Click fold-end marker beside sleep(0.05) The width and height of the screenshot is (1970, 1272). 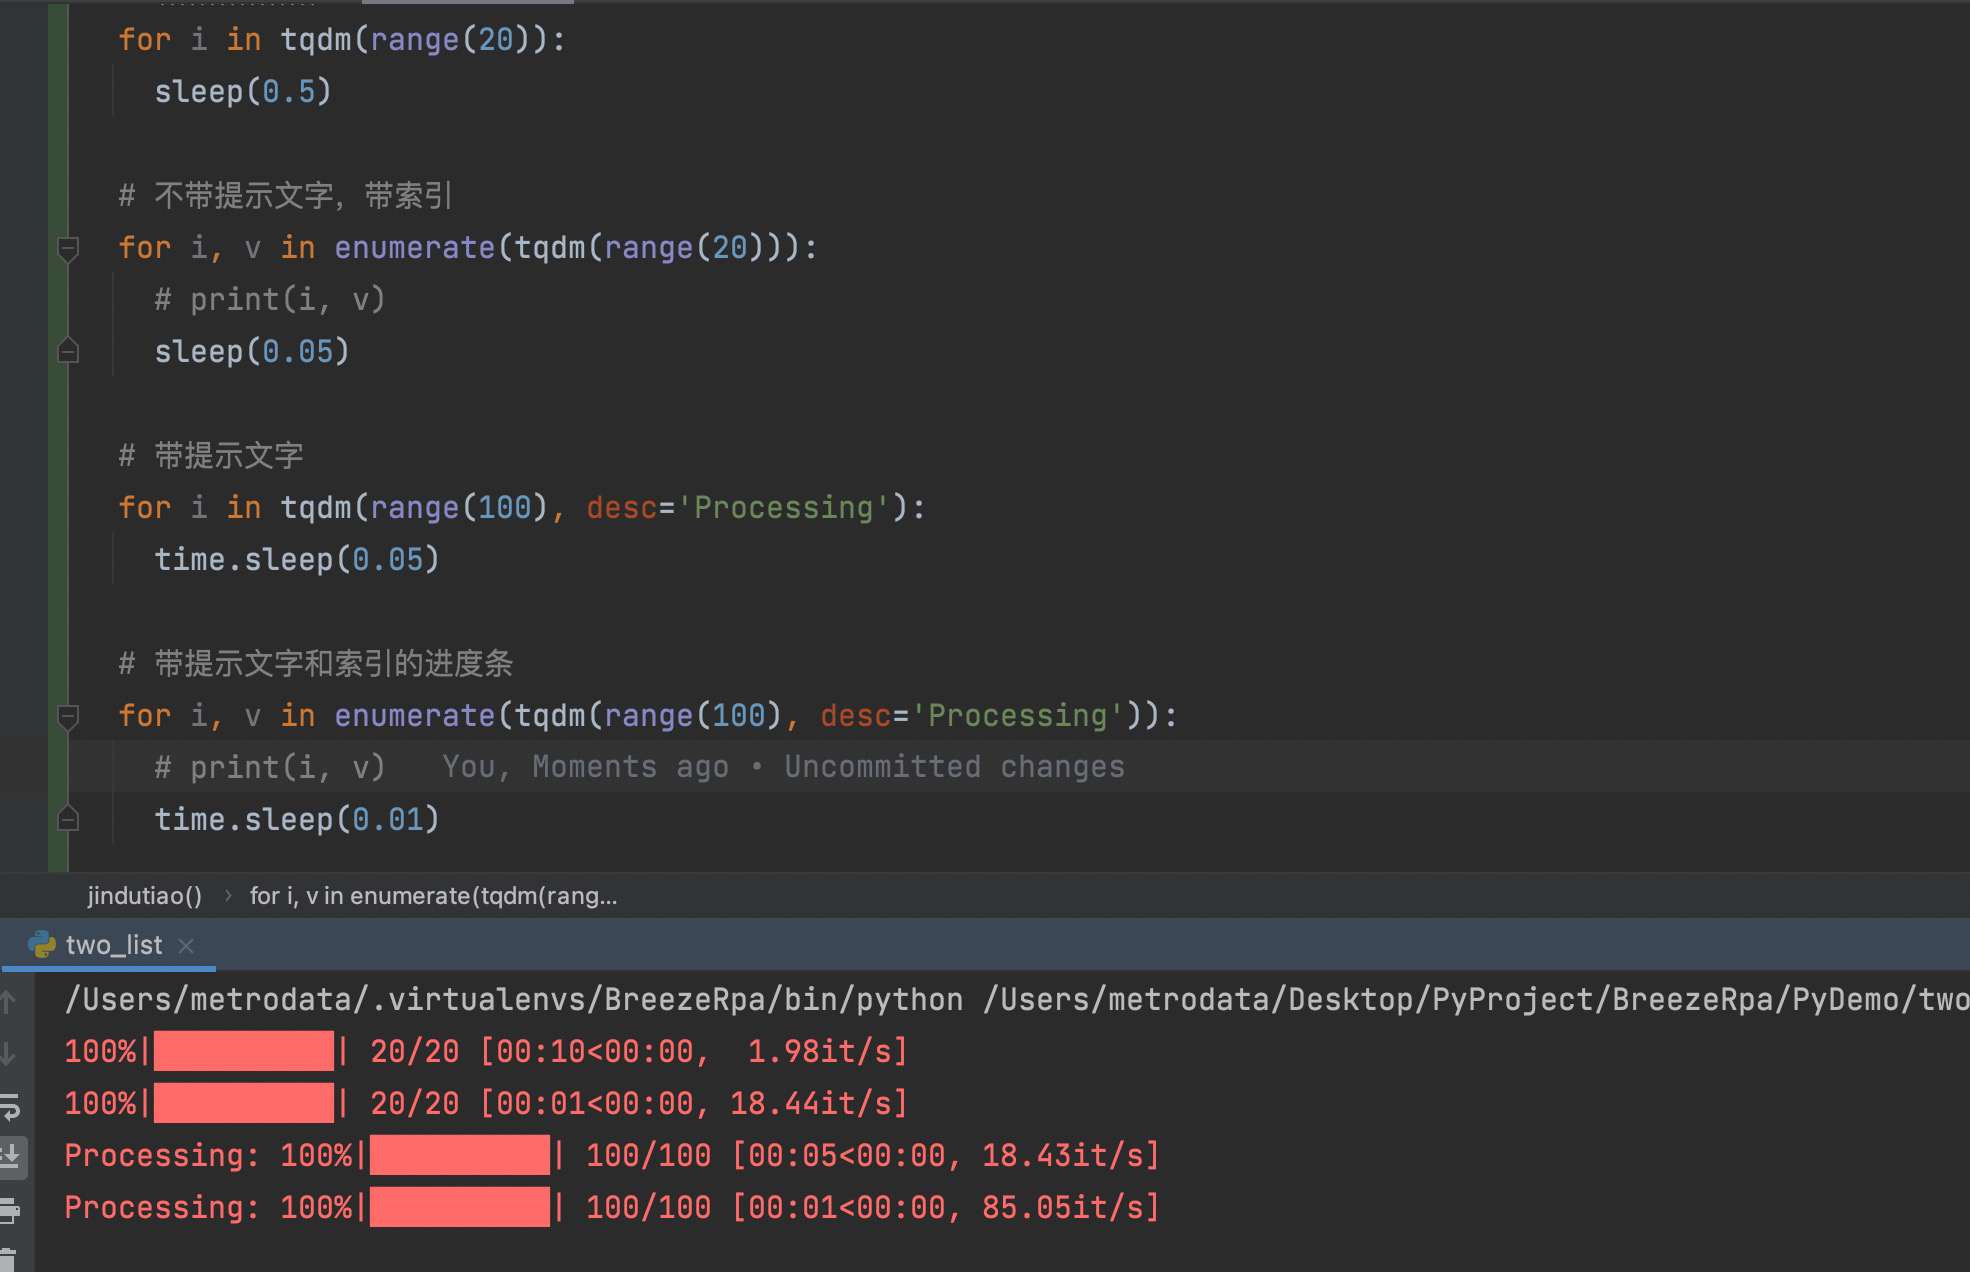68,351
